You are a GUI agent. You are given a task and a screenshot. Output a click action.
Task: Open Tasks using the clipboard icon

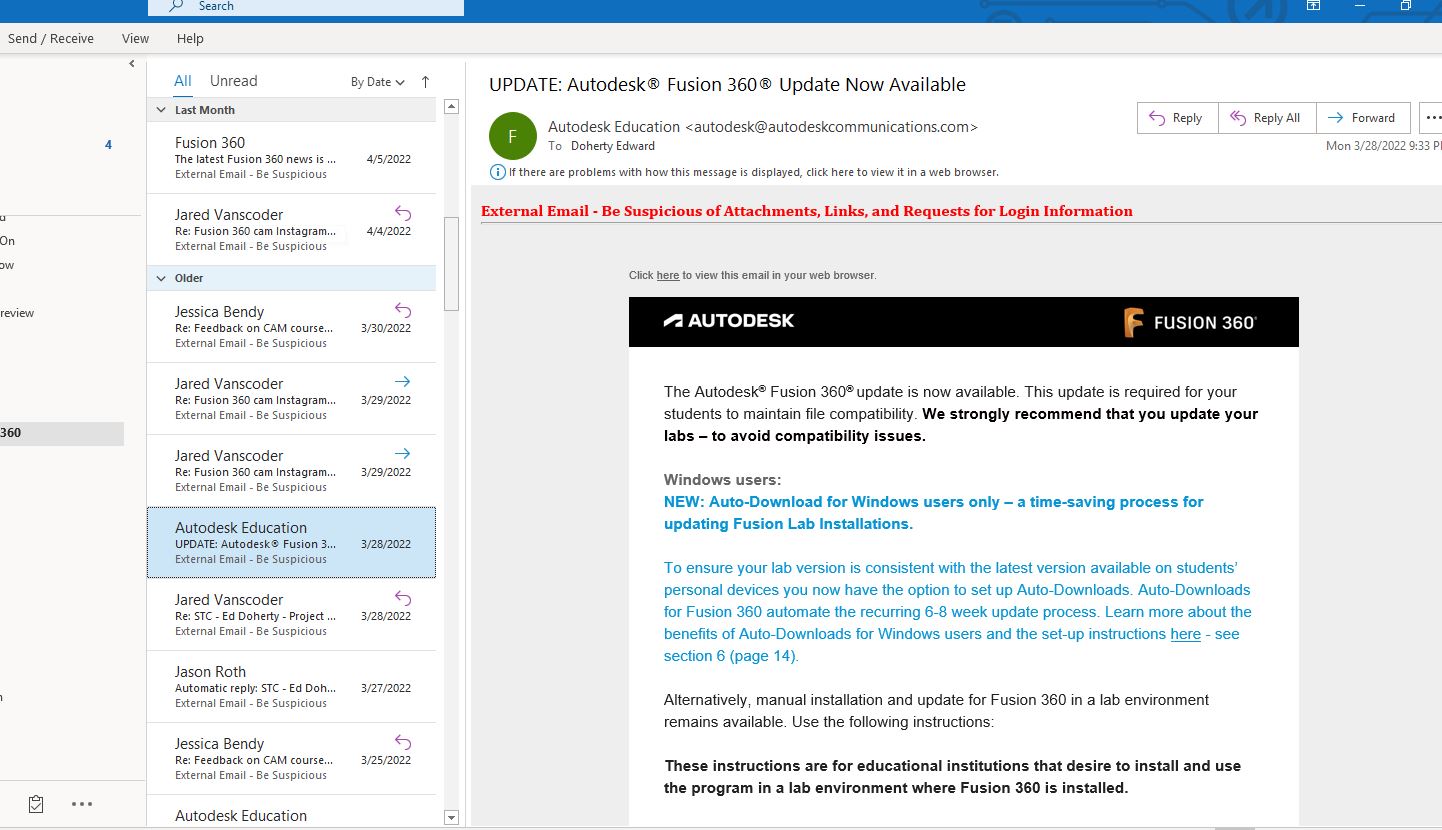pyautogui.click(x=36, y=803)
